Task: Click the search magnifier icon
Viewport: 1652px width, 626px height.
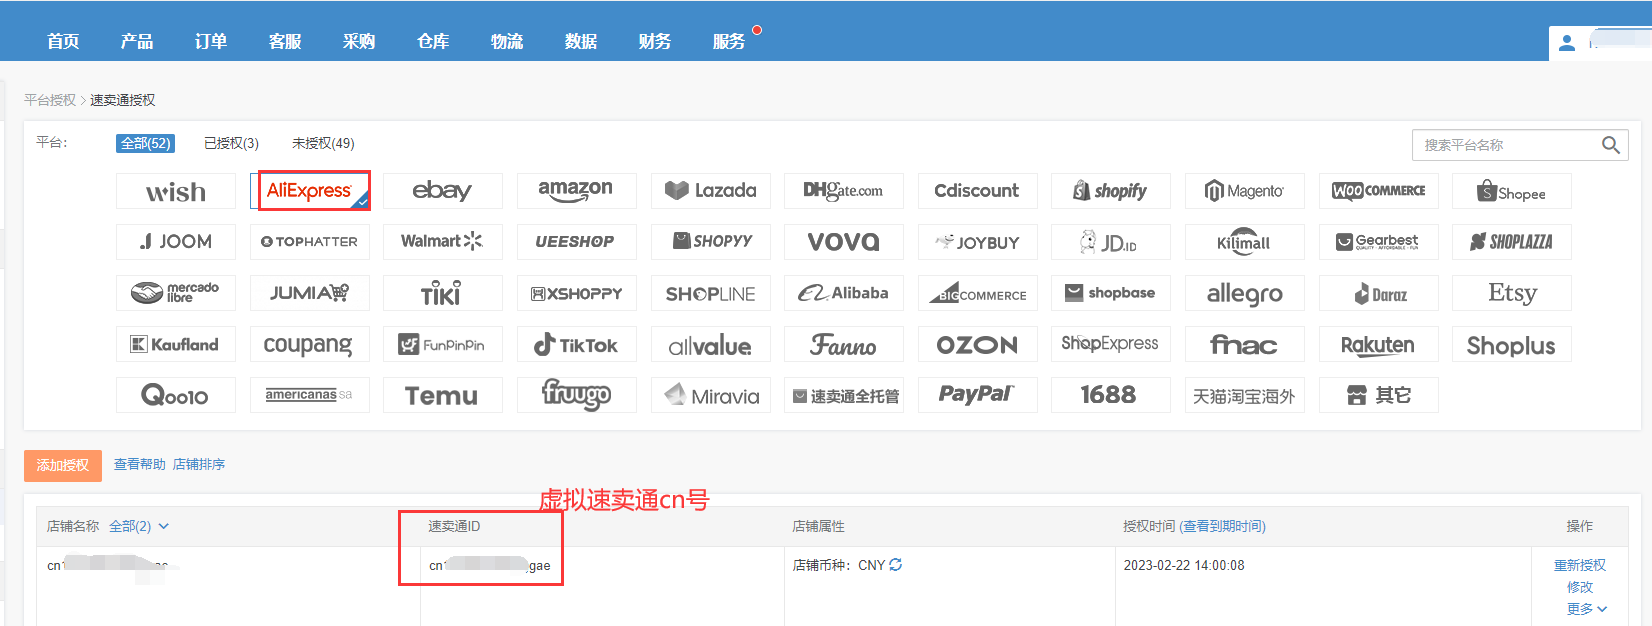Action: coord(1610,145)
